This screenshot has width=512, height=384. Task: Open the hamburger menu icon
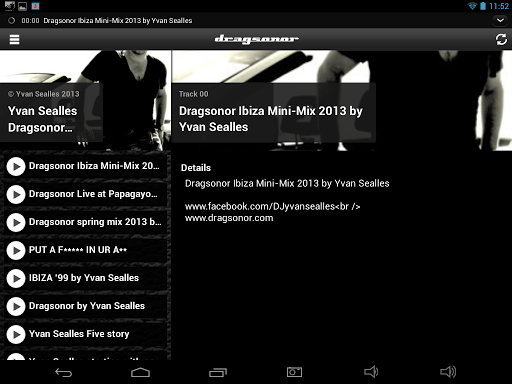click(x=14, y=39)
